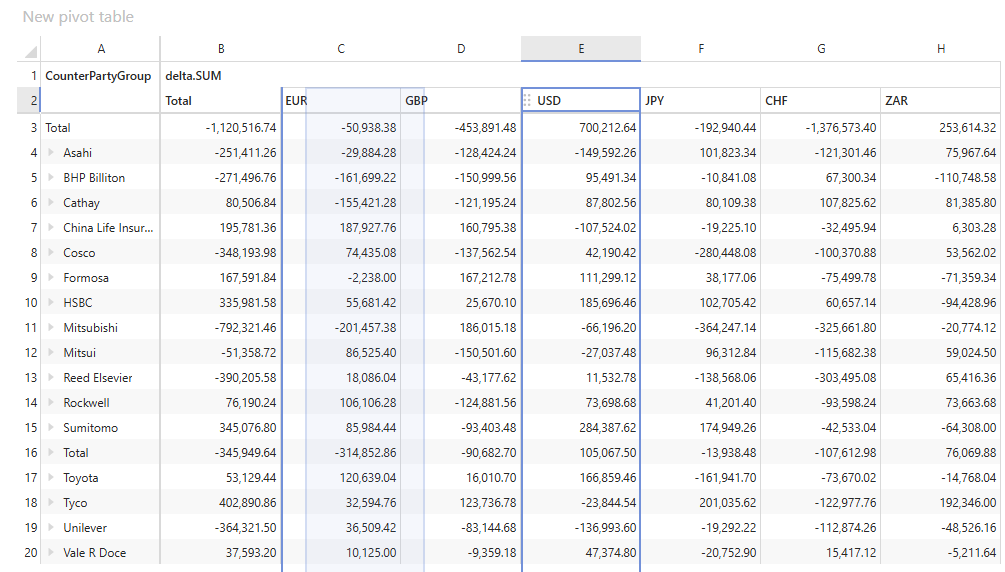Expand the BHP Billiton row
Screen dimensions: 1005x572
coord(51,178)
